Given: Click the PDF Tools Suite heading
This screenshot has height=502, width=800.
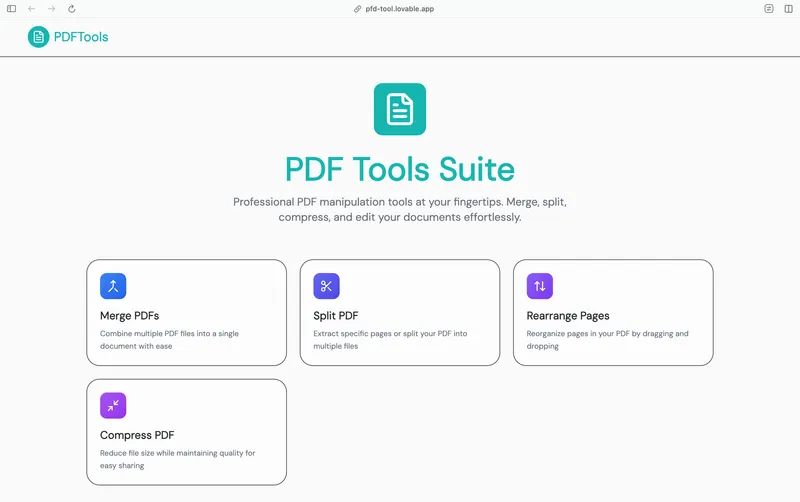Looking at the screenshot, I should coord(400,169).
